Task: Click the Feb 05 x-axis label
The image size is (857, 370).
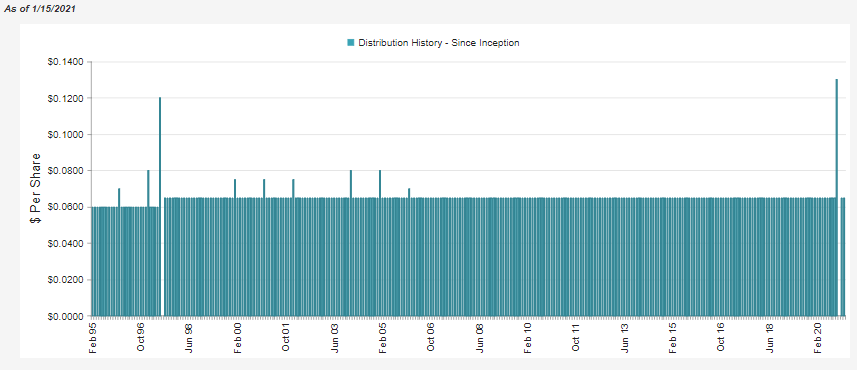Action: (382, 338)
